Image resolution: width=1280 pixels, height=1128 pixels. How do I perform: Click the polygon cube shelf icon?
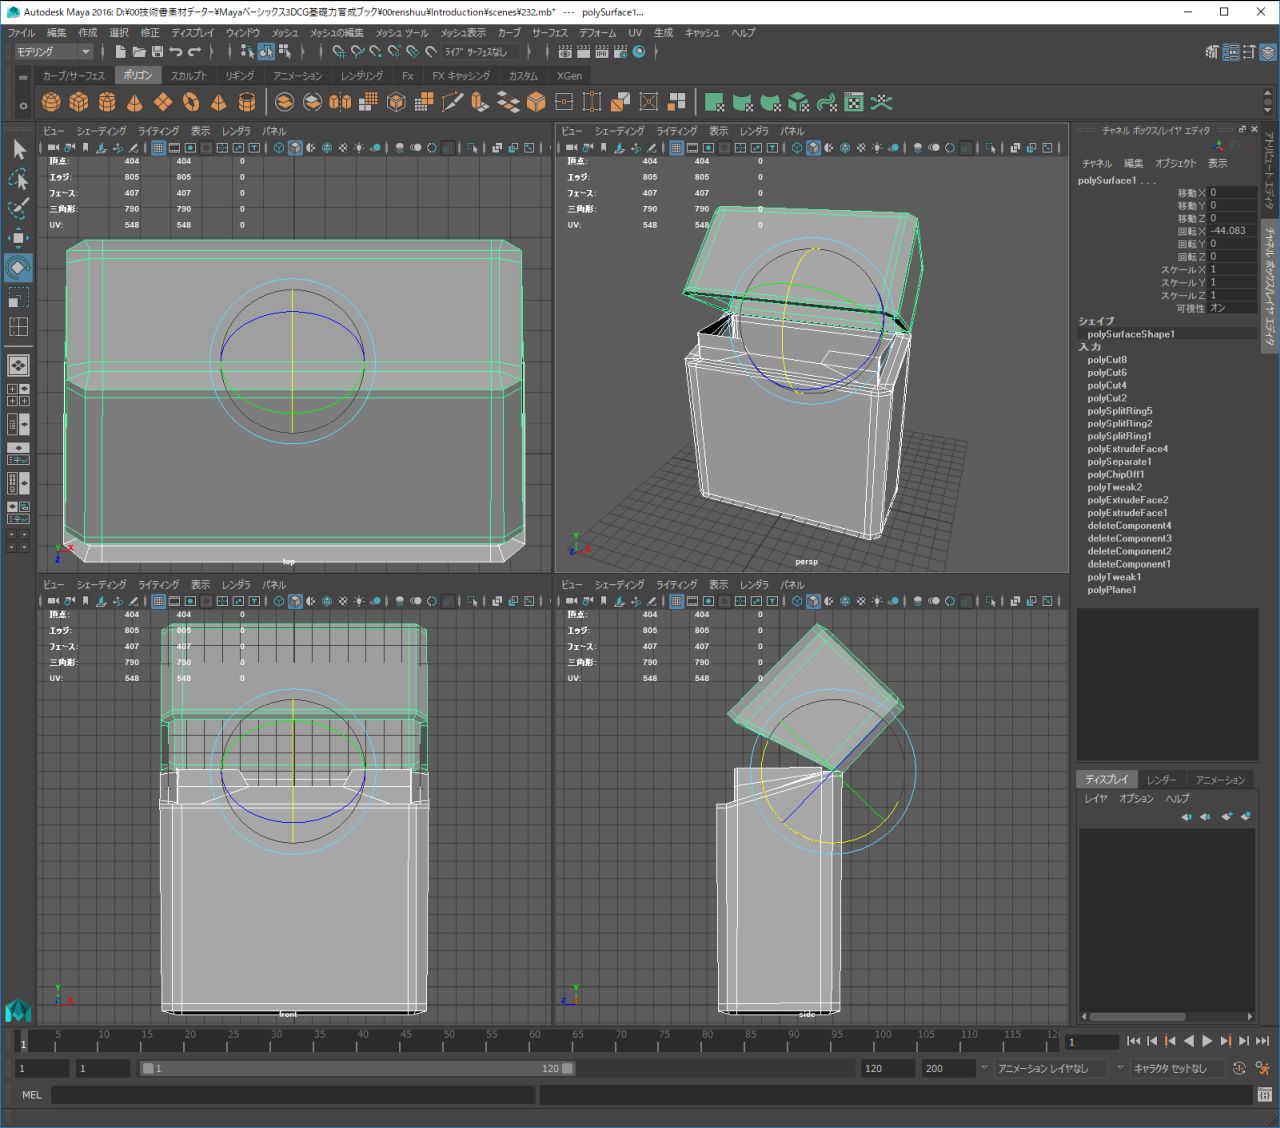tap(79, 102)
